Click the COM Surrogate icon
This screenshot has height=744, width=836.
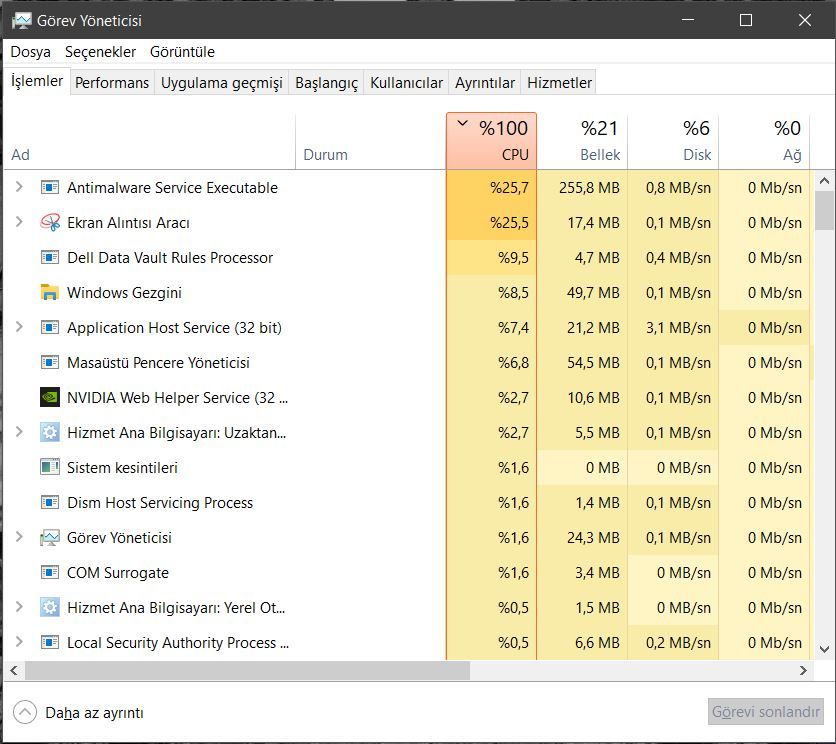pos(50,572)
